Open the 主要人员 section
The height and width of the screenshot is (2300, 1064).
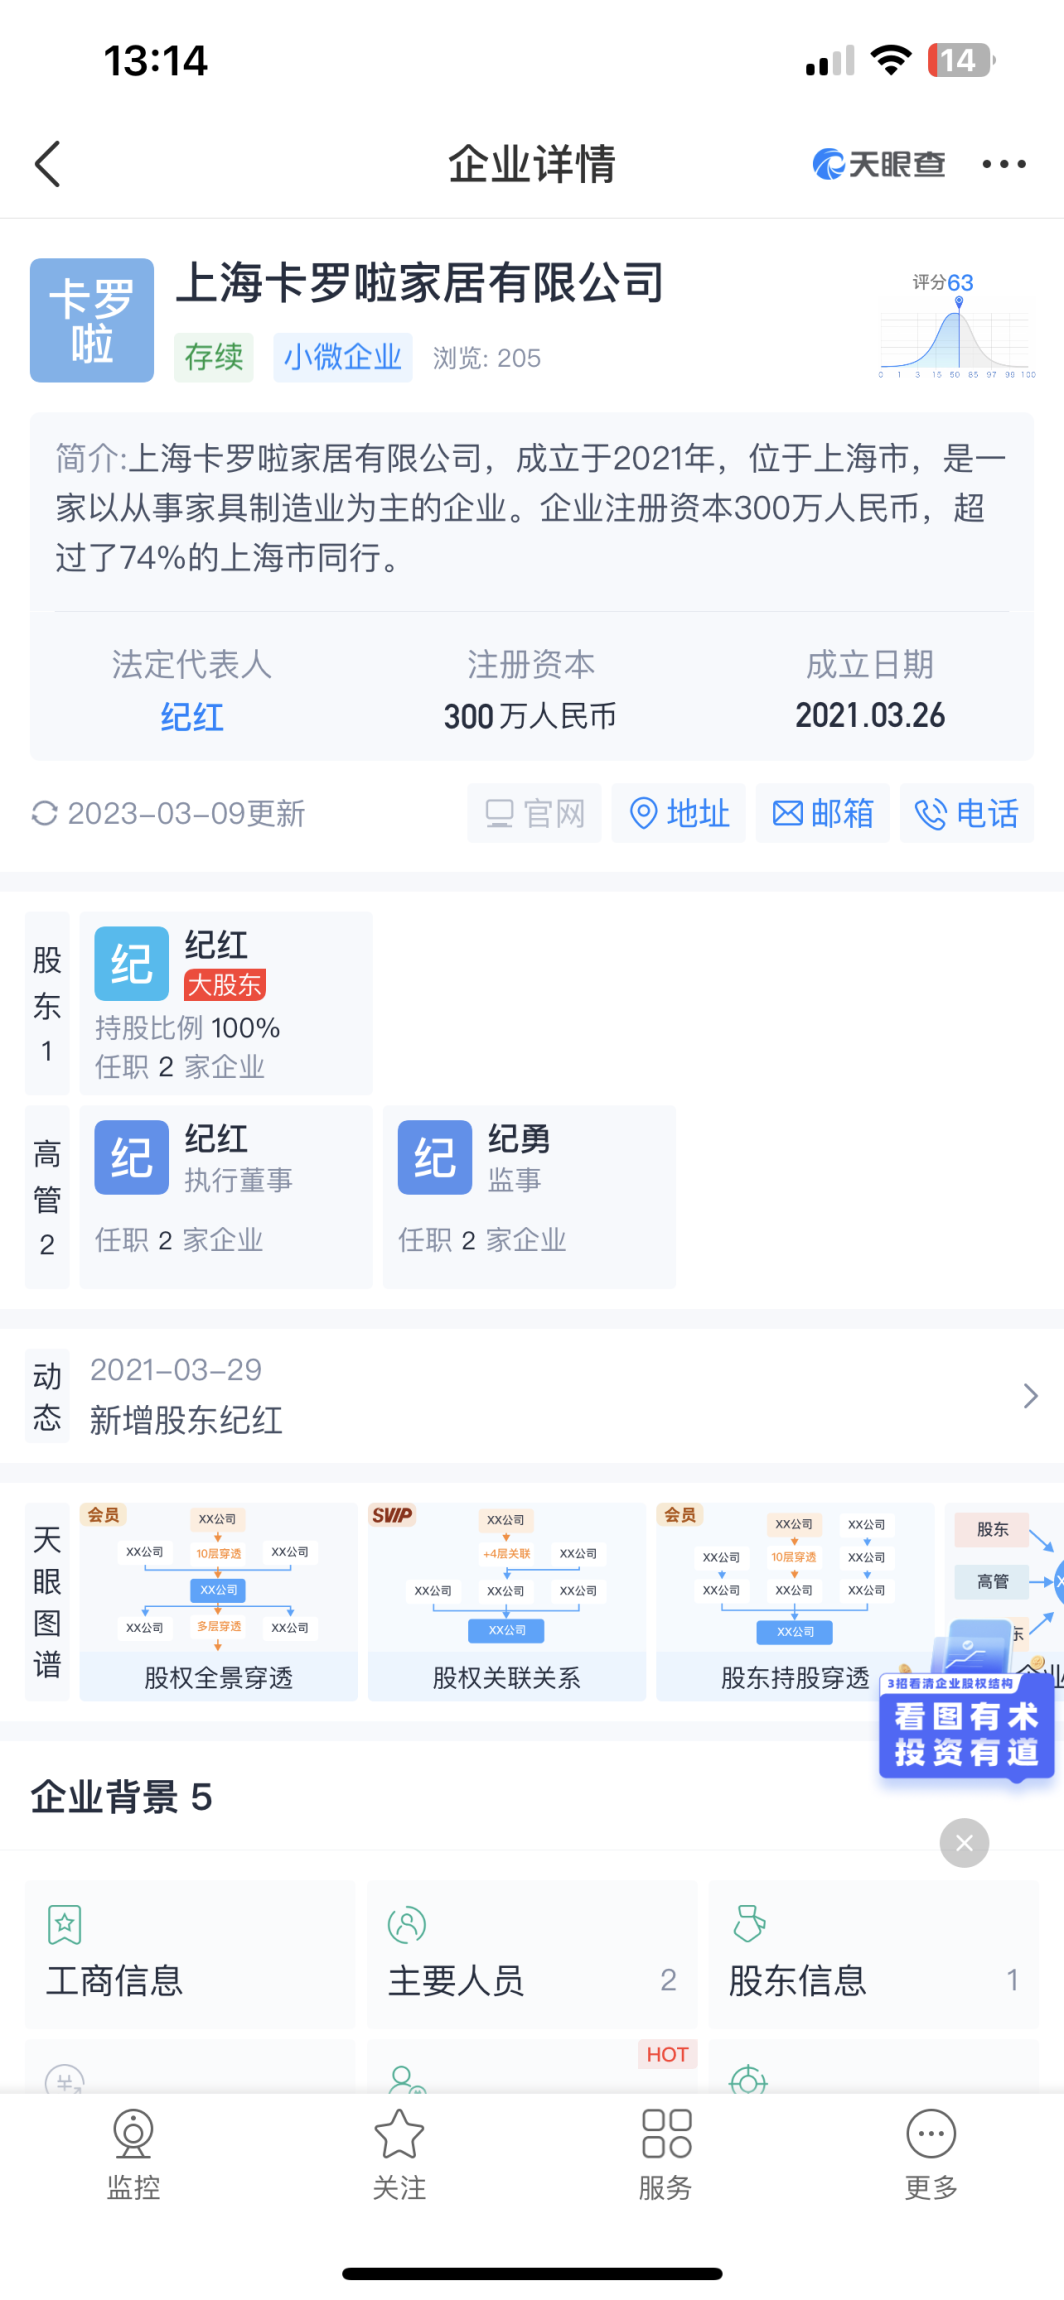point(532,1955)
